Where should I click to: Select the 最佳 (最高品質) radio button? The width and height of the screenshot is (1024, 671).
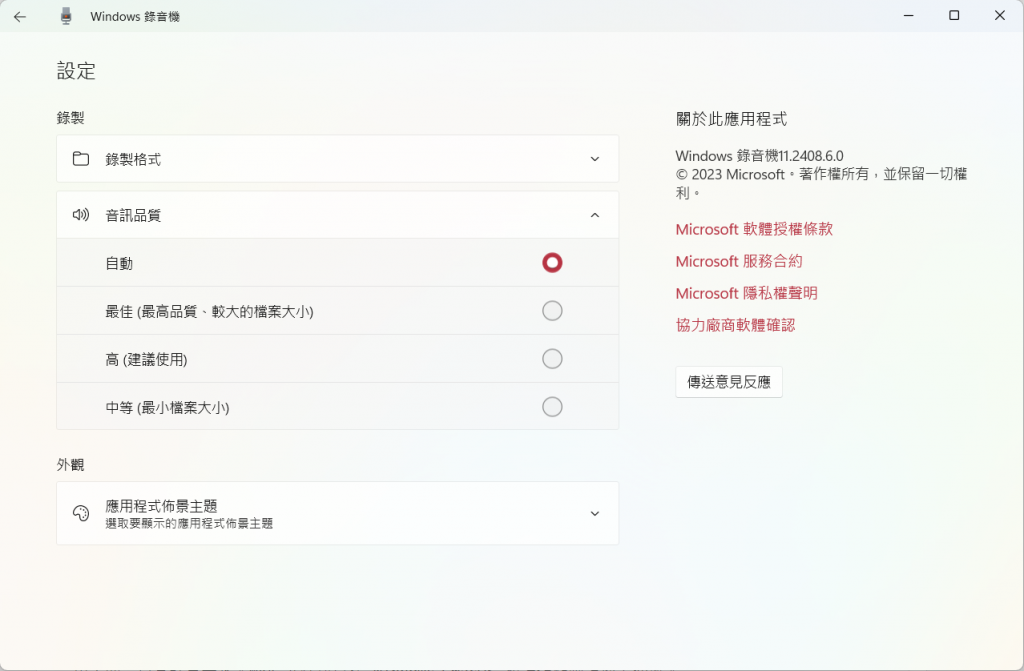(552, 311)
